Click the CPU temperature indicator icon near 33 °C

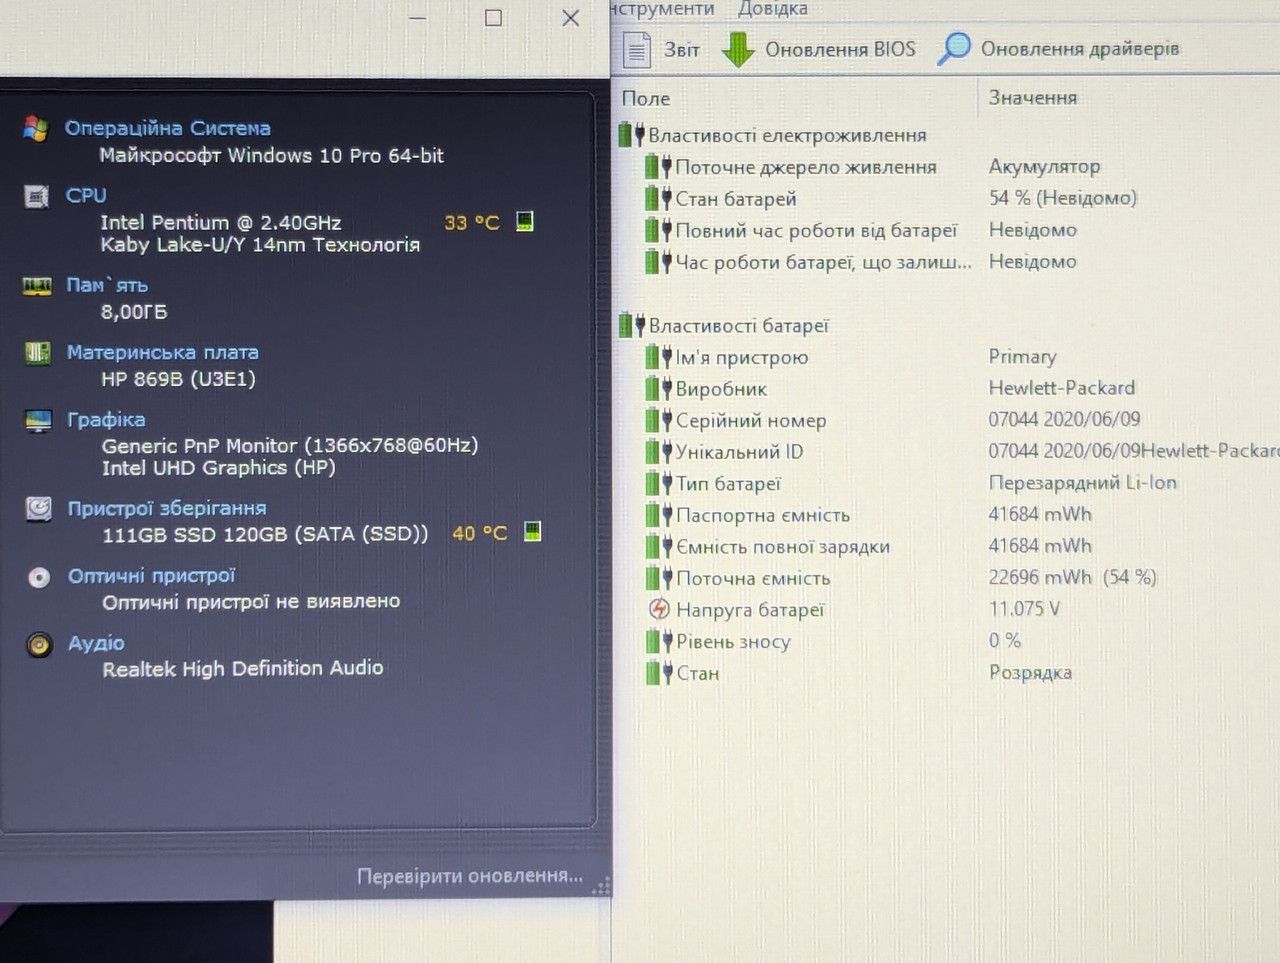525,221
